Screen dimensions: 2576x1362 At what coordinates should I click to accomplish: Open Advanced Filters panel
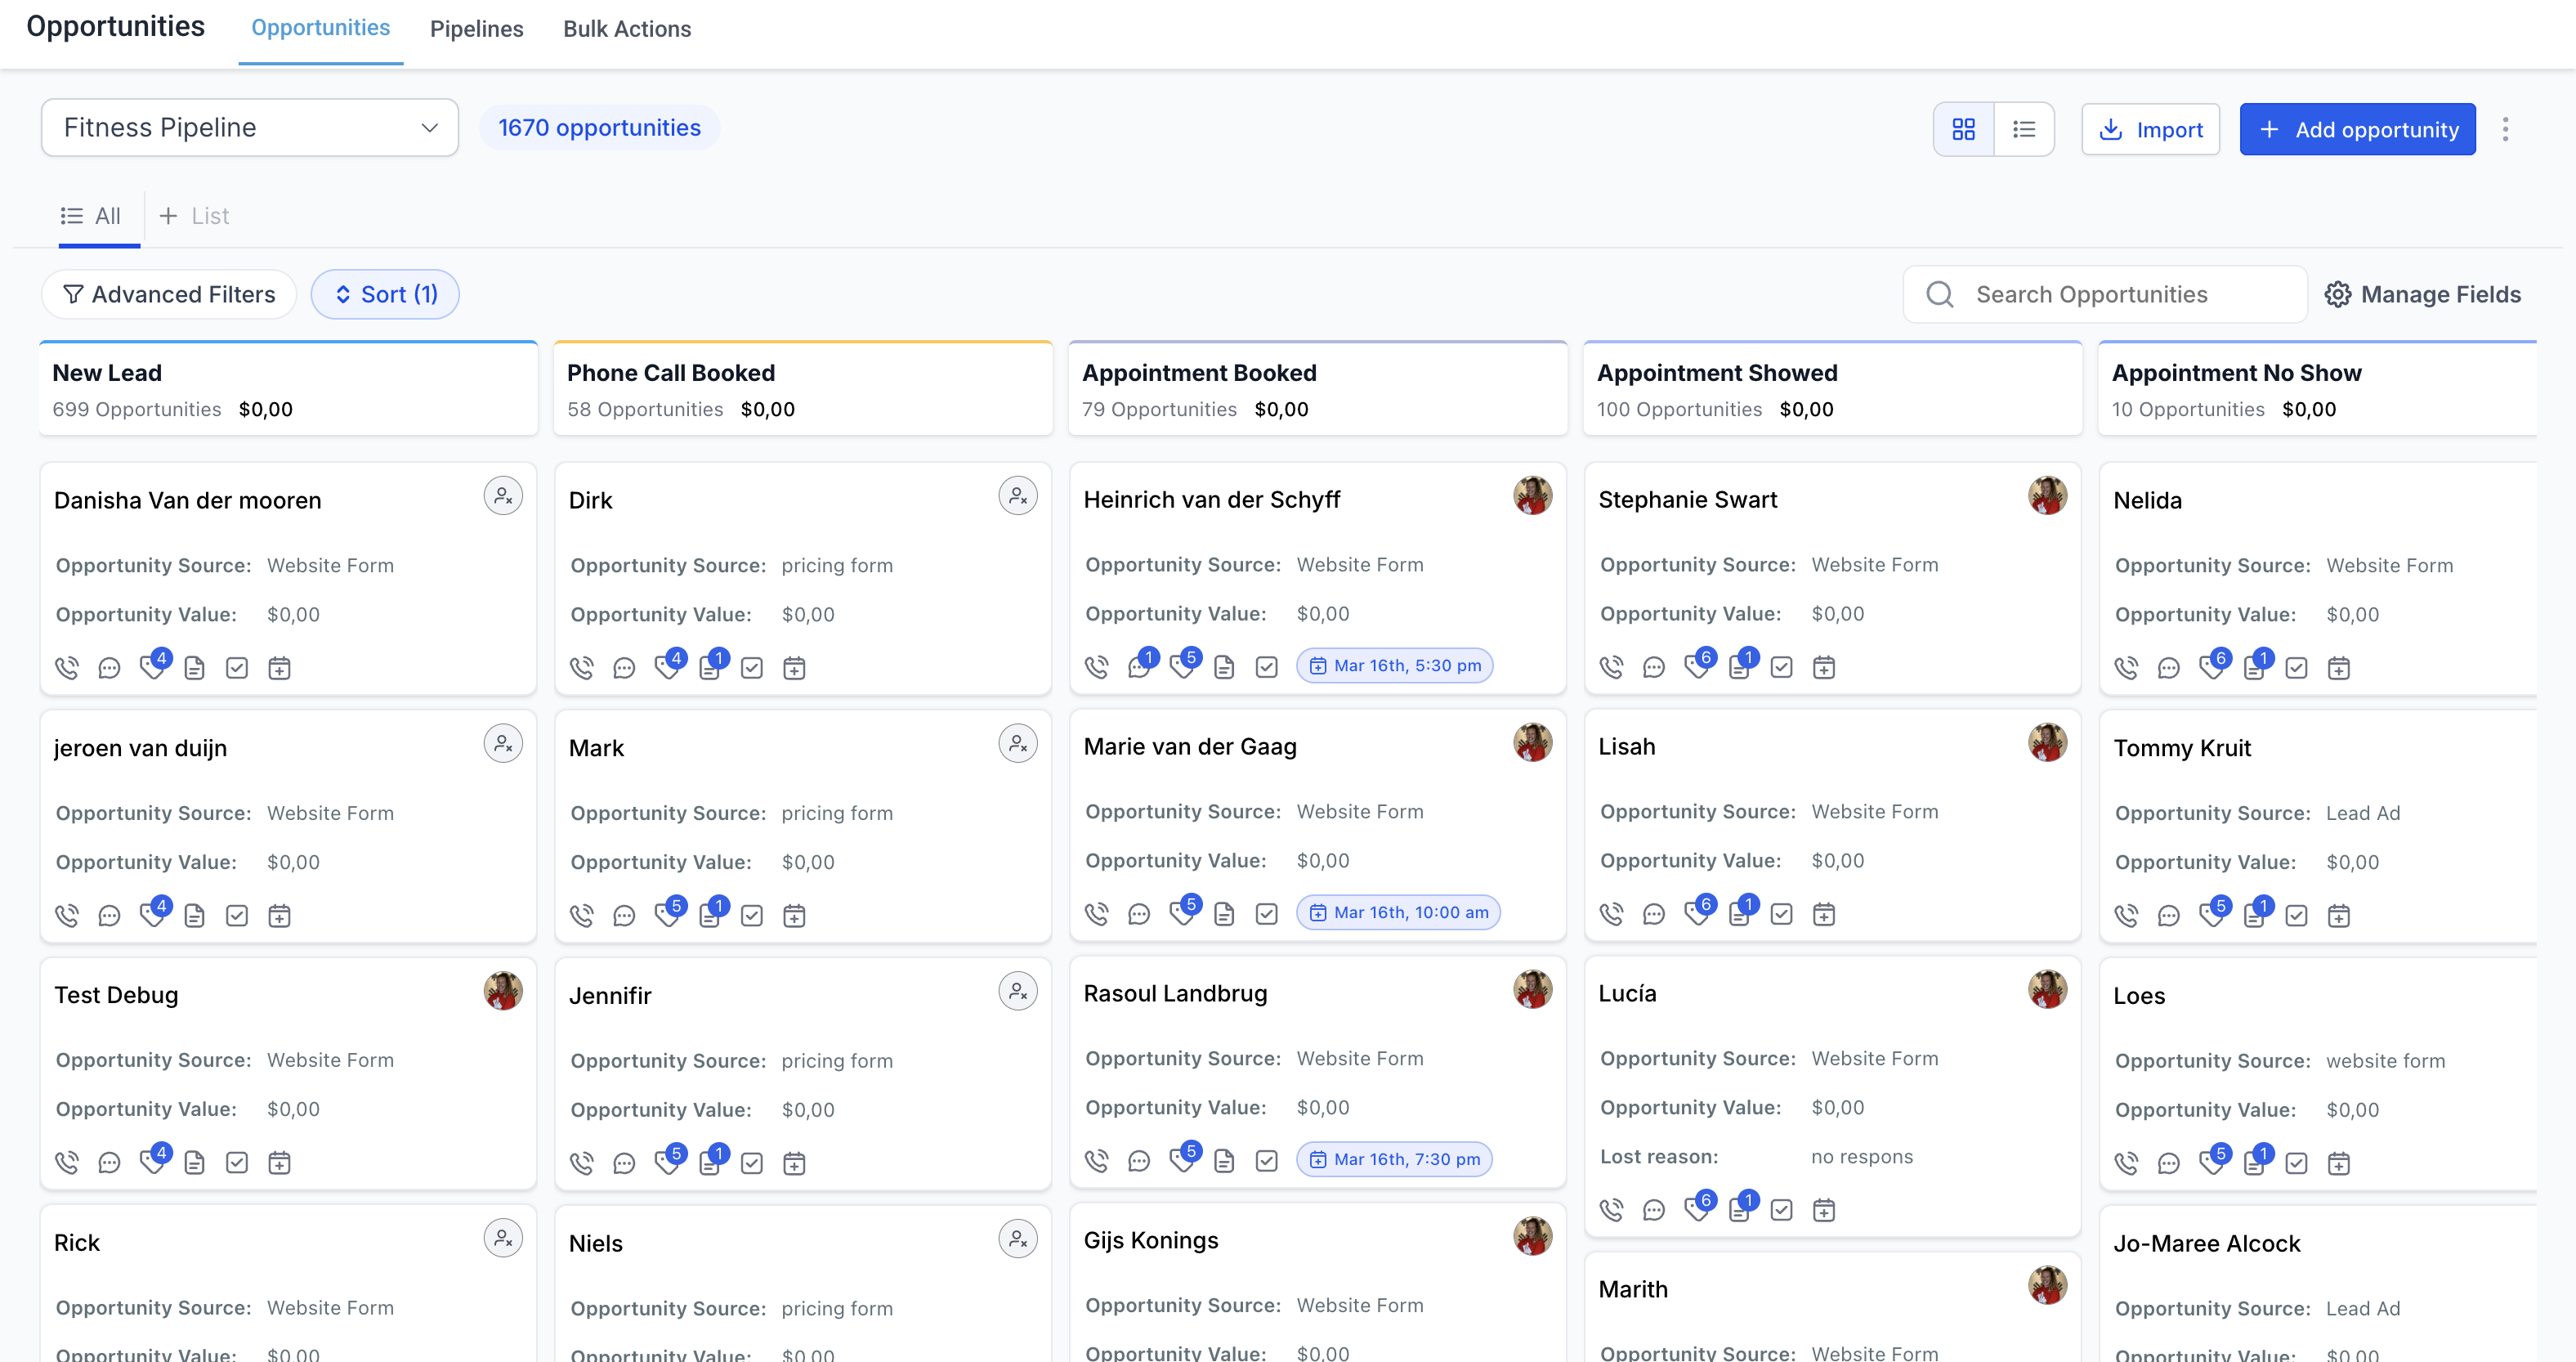pyautogui.click(x=169, y=294)
